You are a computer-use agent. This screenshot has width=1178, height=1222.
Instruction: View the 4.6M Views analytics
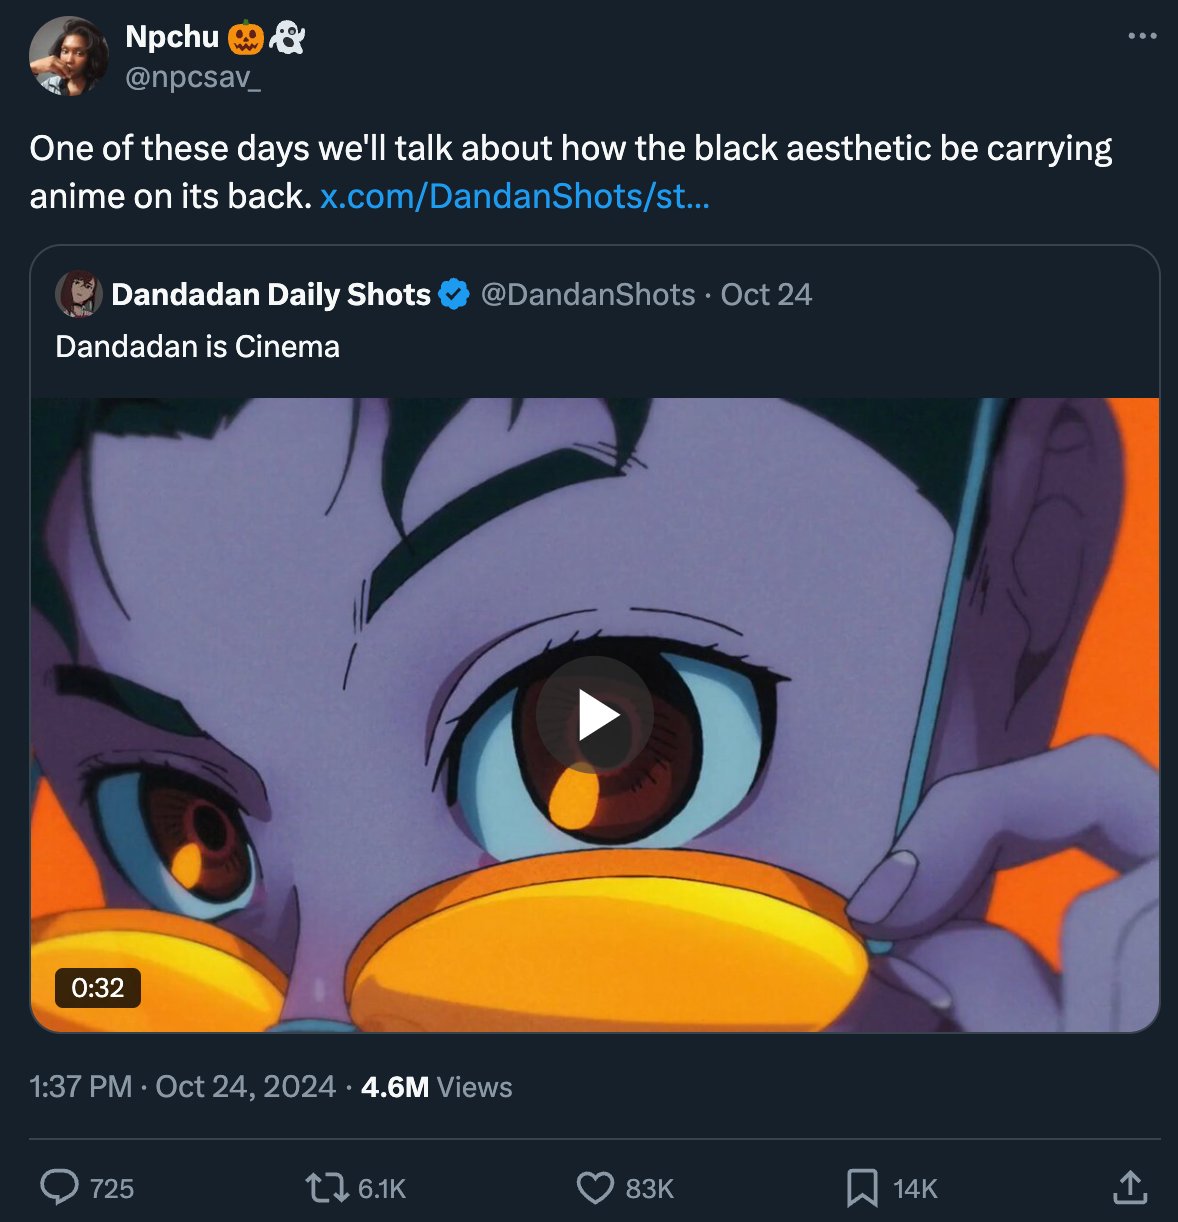(437, 1087)
